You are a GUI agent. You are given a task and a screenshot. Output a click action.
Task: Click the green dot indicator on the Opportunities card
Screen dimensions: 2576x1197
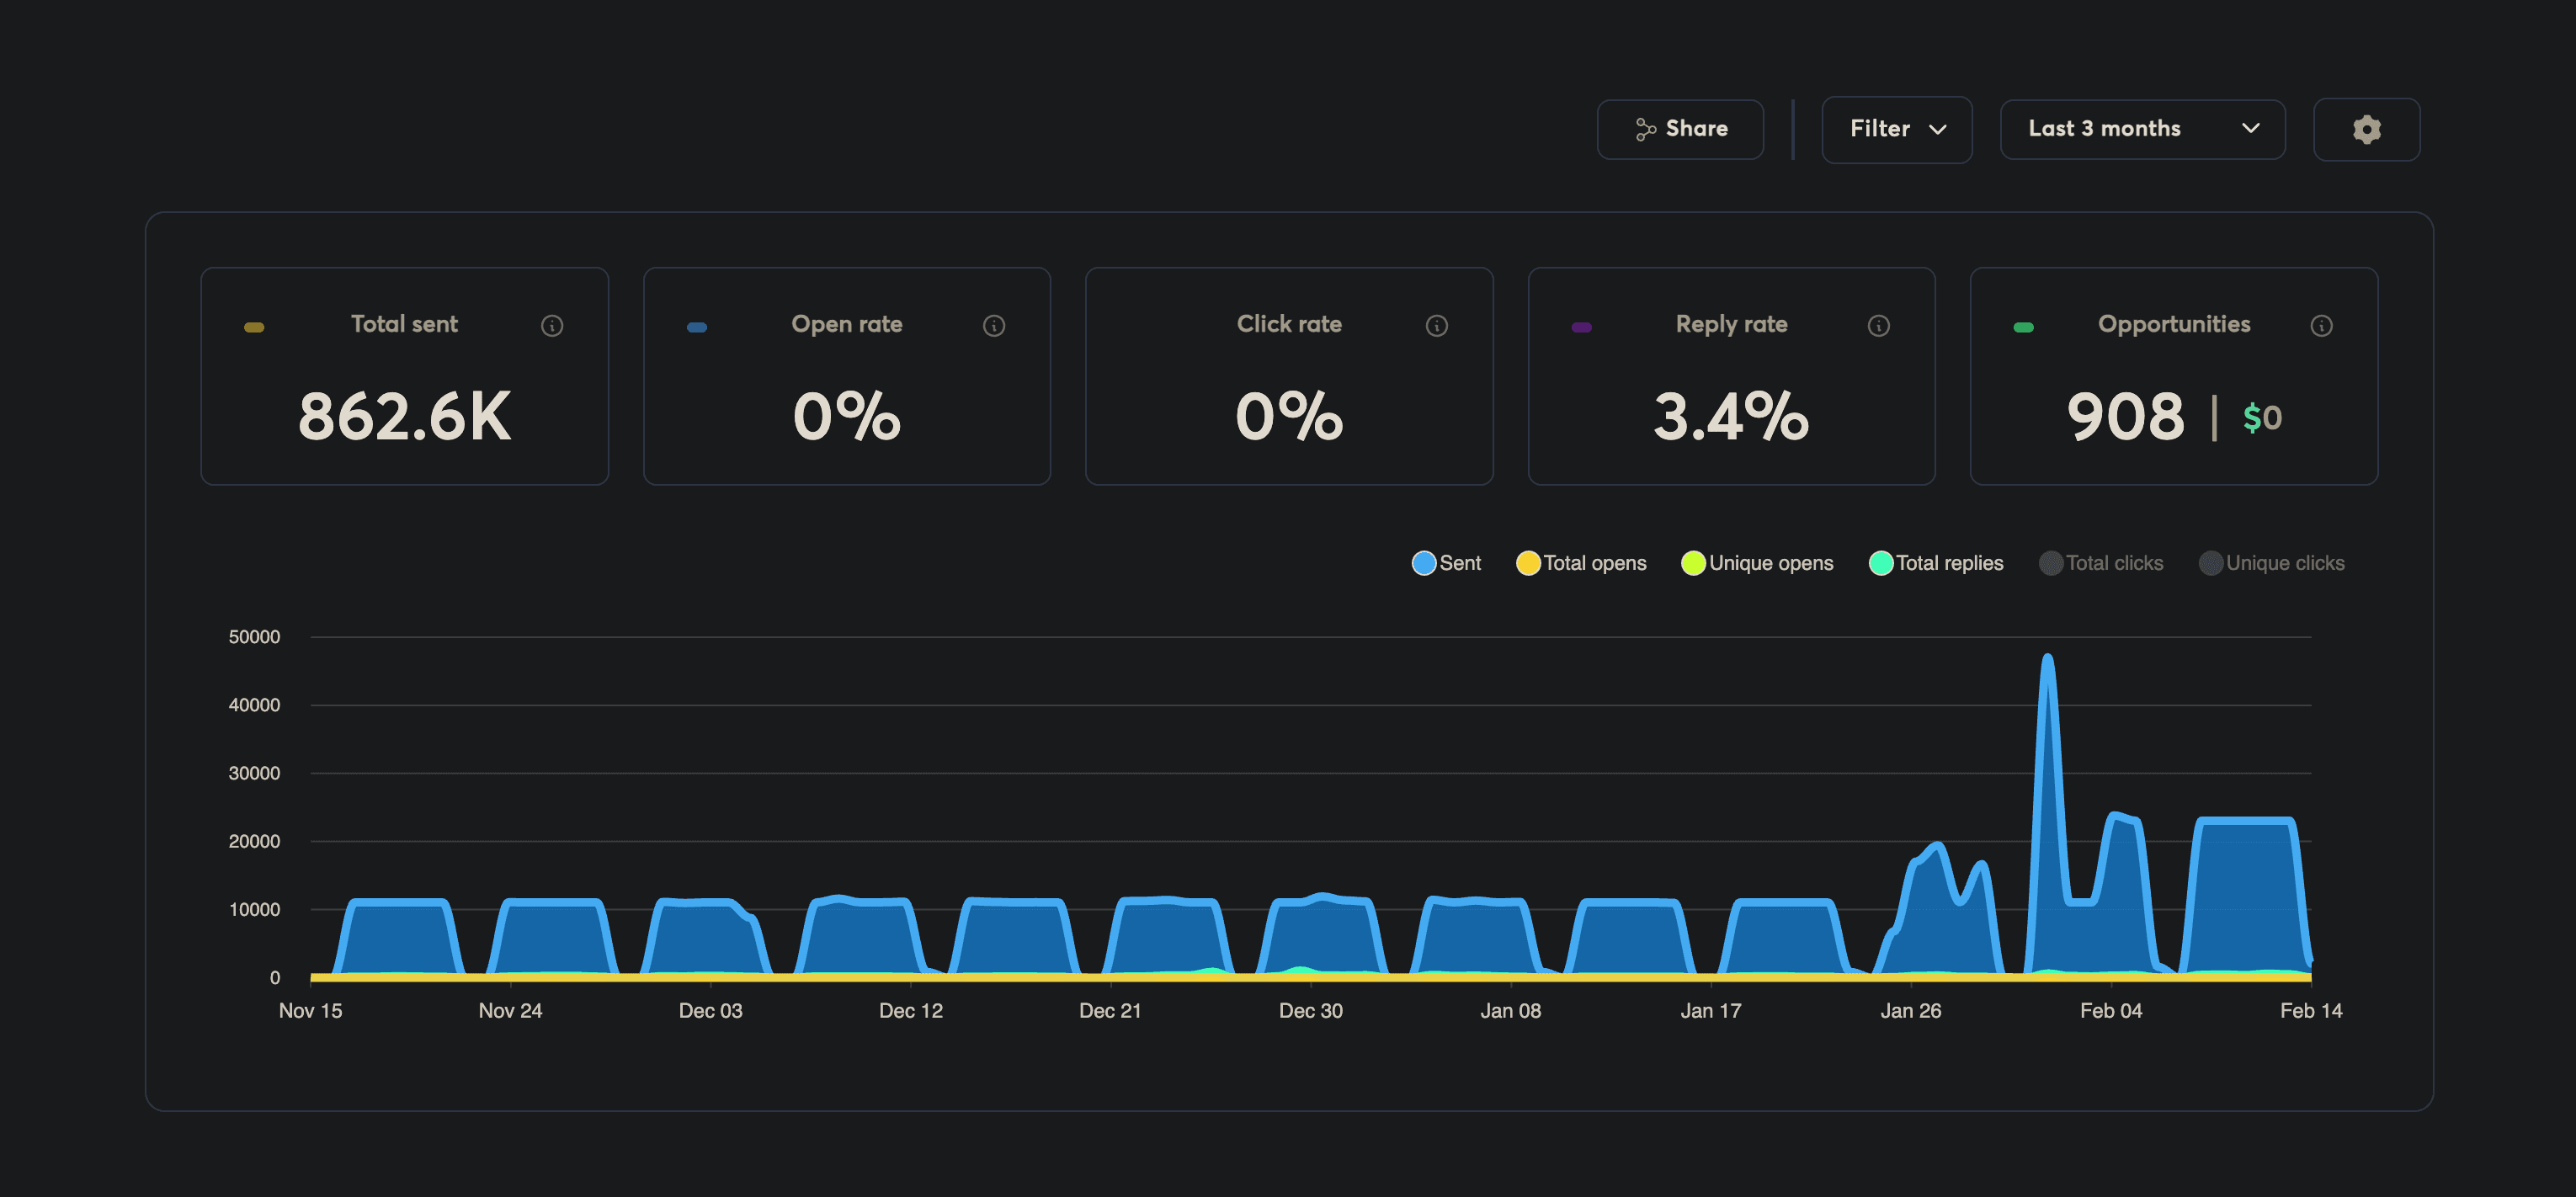pyautogui.click(x=2025, y=326)
